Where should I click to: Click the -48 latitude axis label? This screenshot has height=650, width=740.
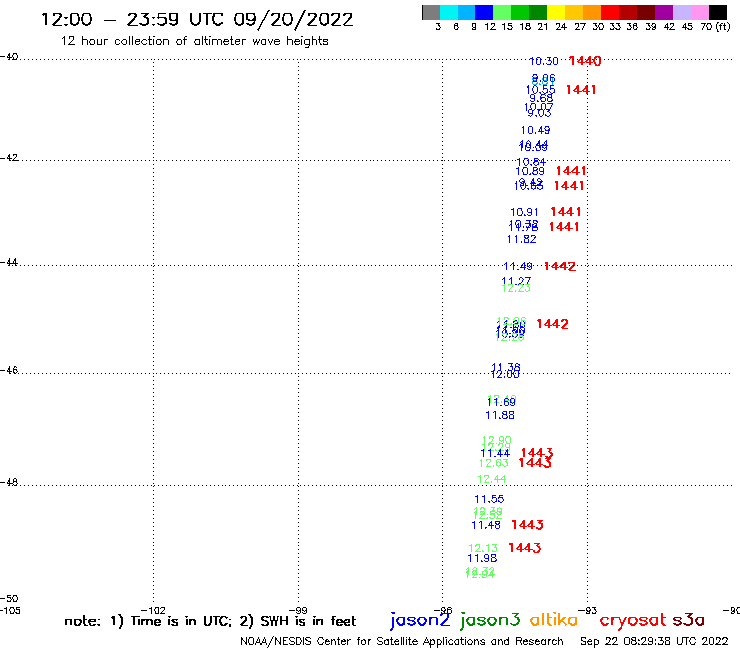pos(9,482)
